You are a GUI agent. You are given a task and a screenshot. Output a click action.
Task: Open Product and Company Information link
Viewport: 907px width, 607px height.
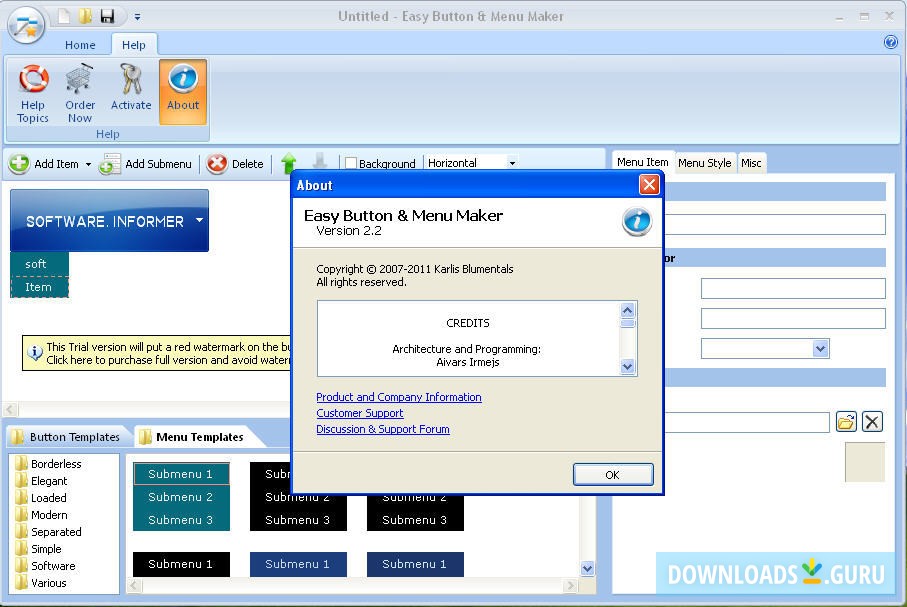pyautogui.click(x=399, y=397)
